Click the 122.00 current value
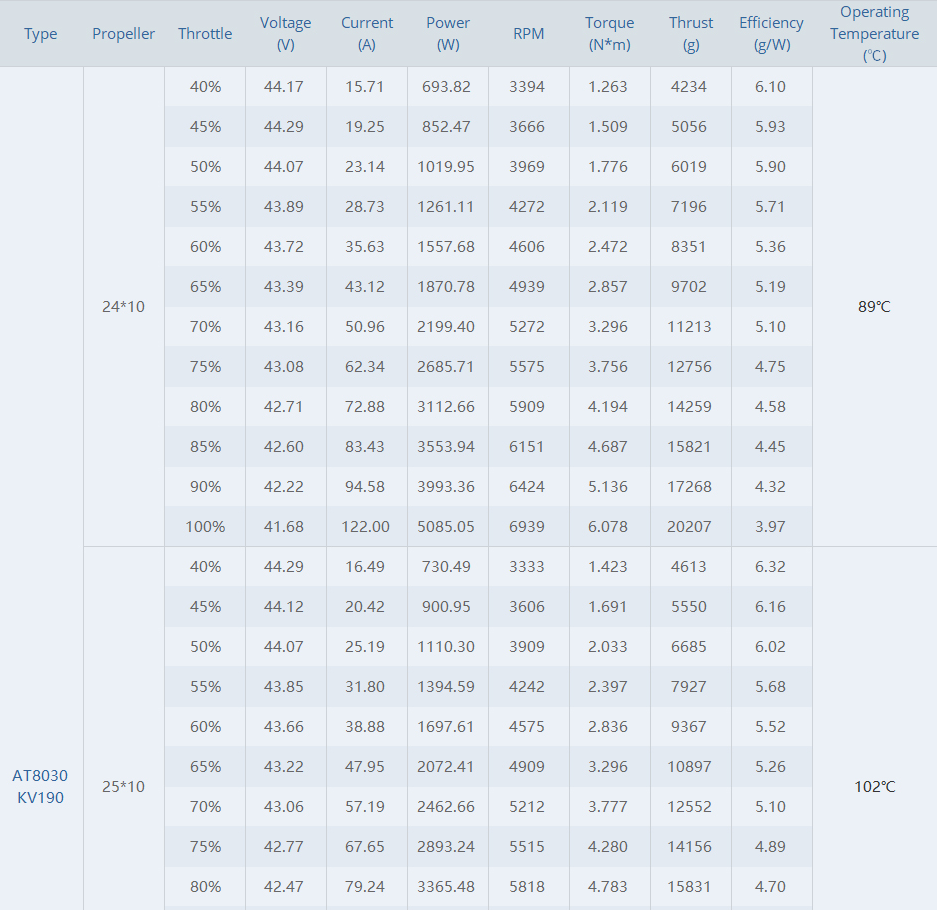Screen dimensions: 937x910 tap(365, 526)
